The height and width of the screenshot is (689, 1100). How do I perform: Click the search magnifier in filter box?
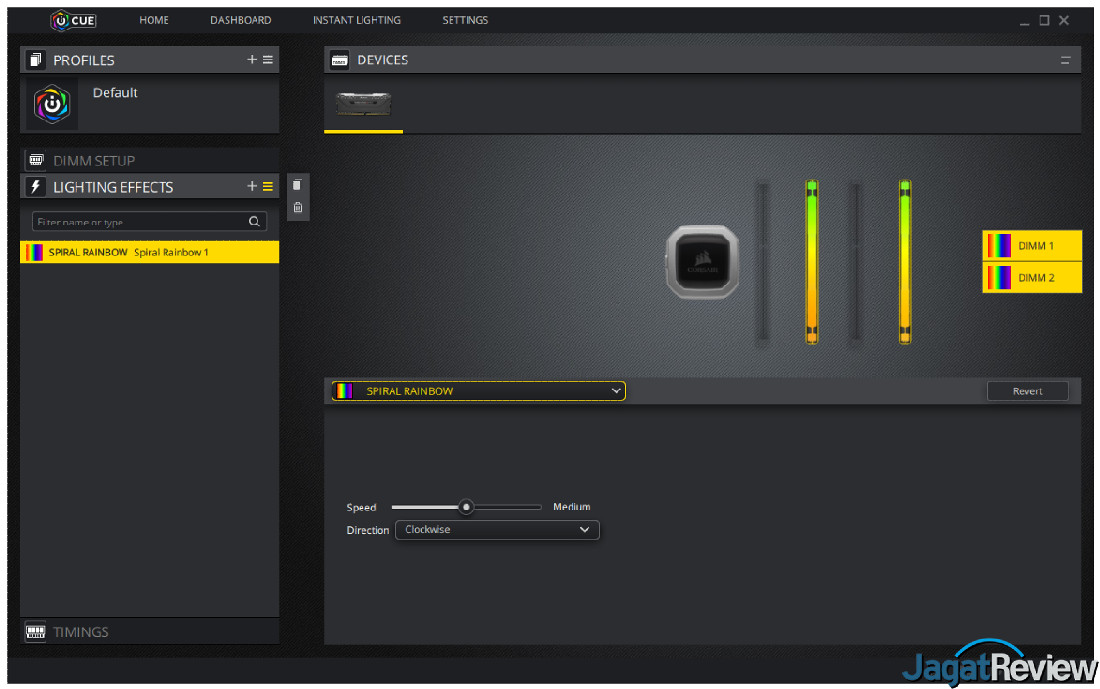[254, 222]
